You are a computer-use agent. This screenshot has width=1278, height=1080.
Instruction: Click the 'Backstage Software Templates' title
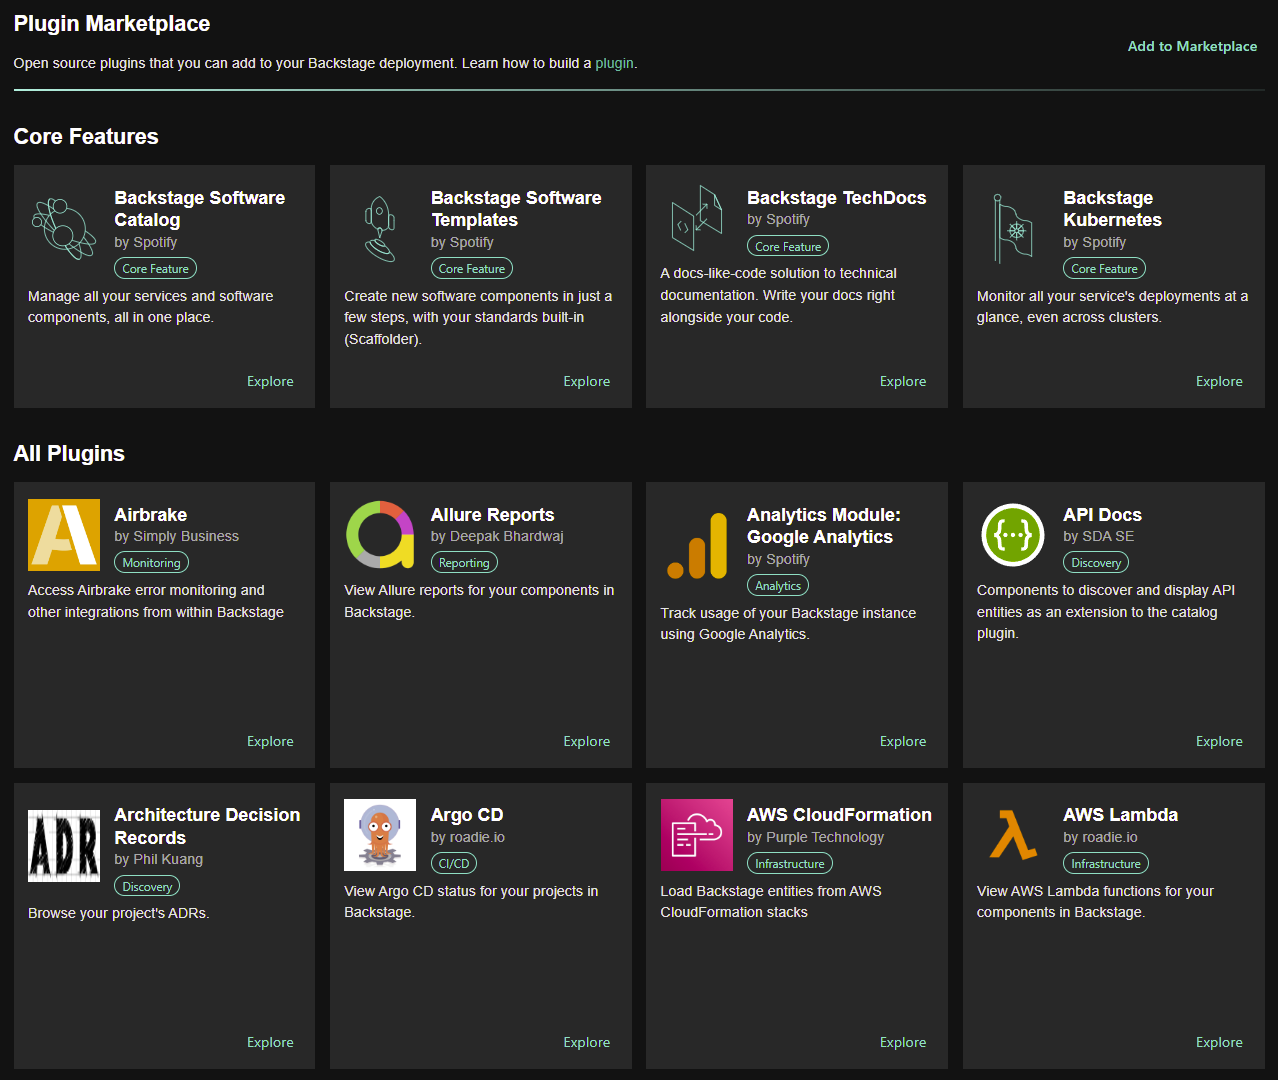click(x=516, y=209)
